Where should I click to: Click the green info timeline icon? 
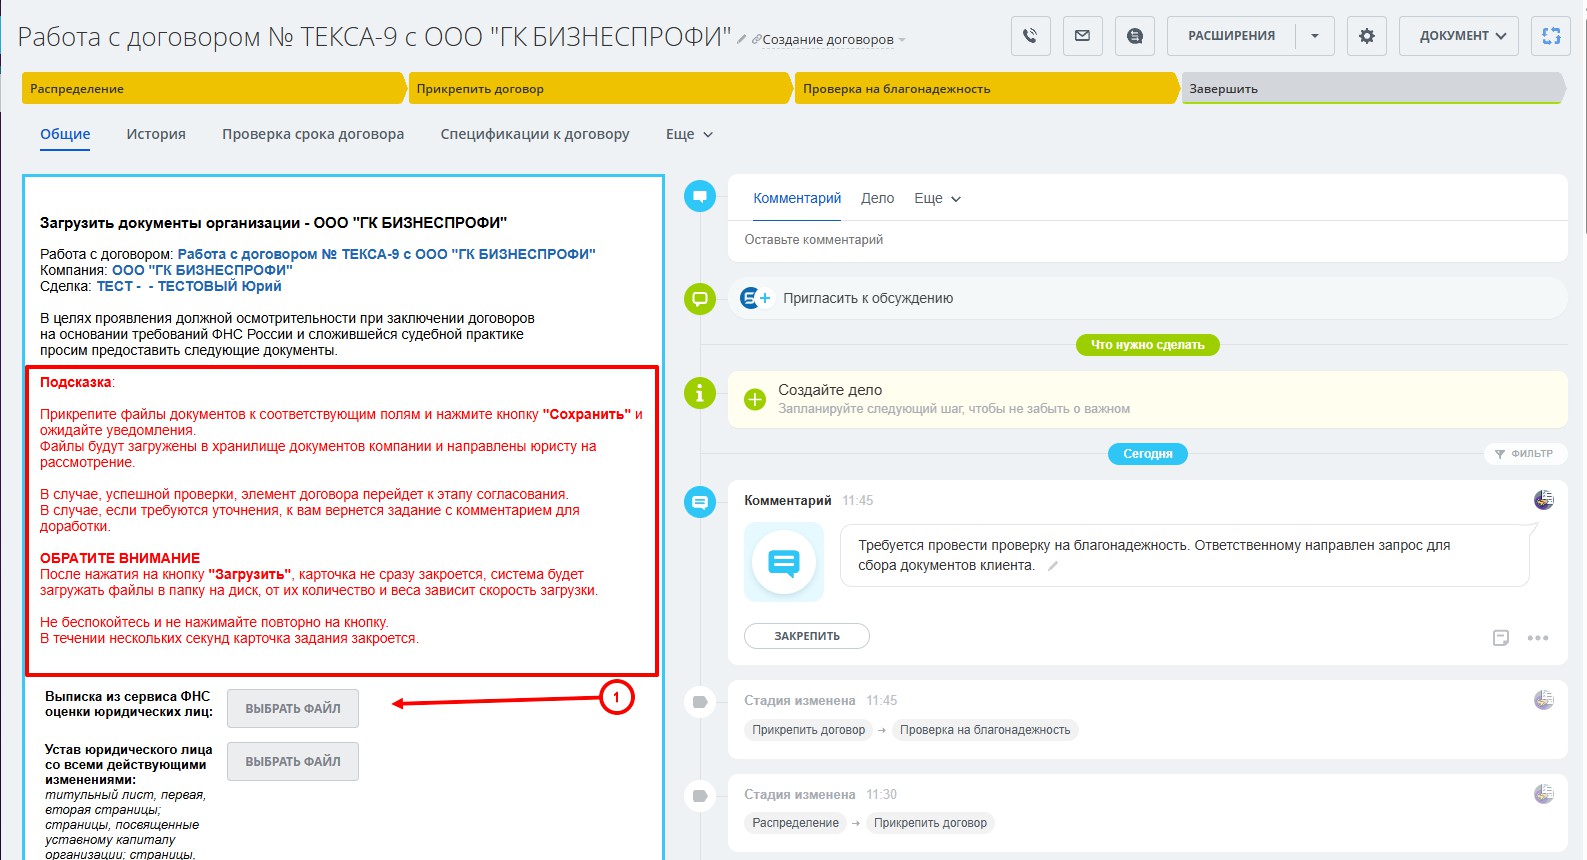(x=699, y=393)
